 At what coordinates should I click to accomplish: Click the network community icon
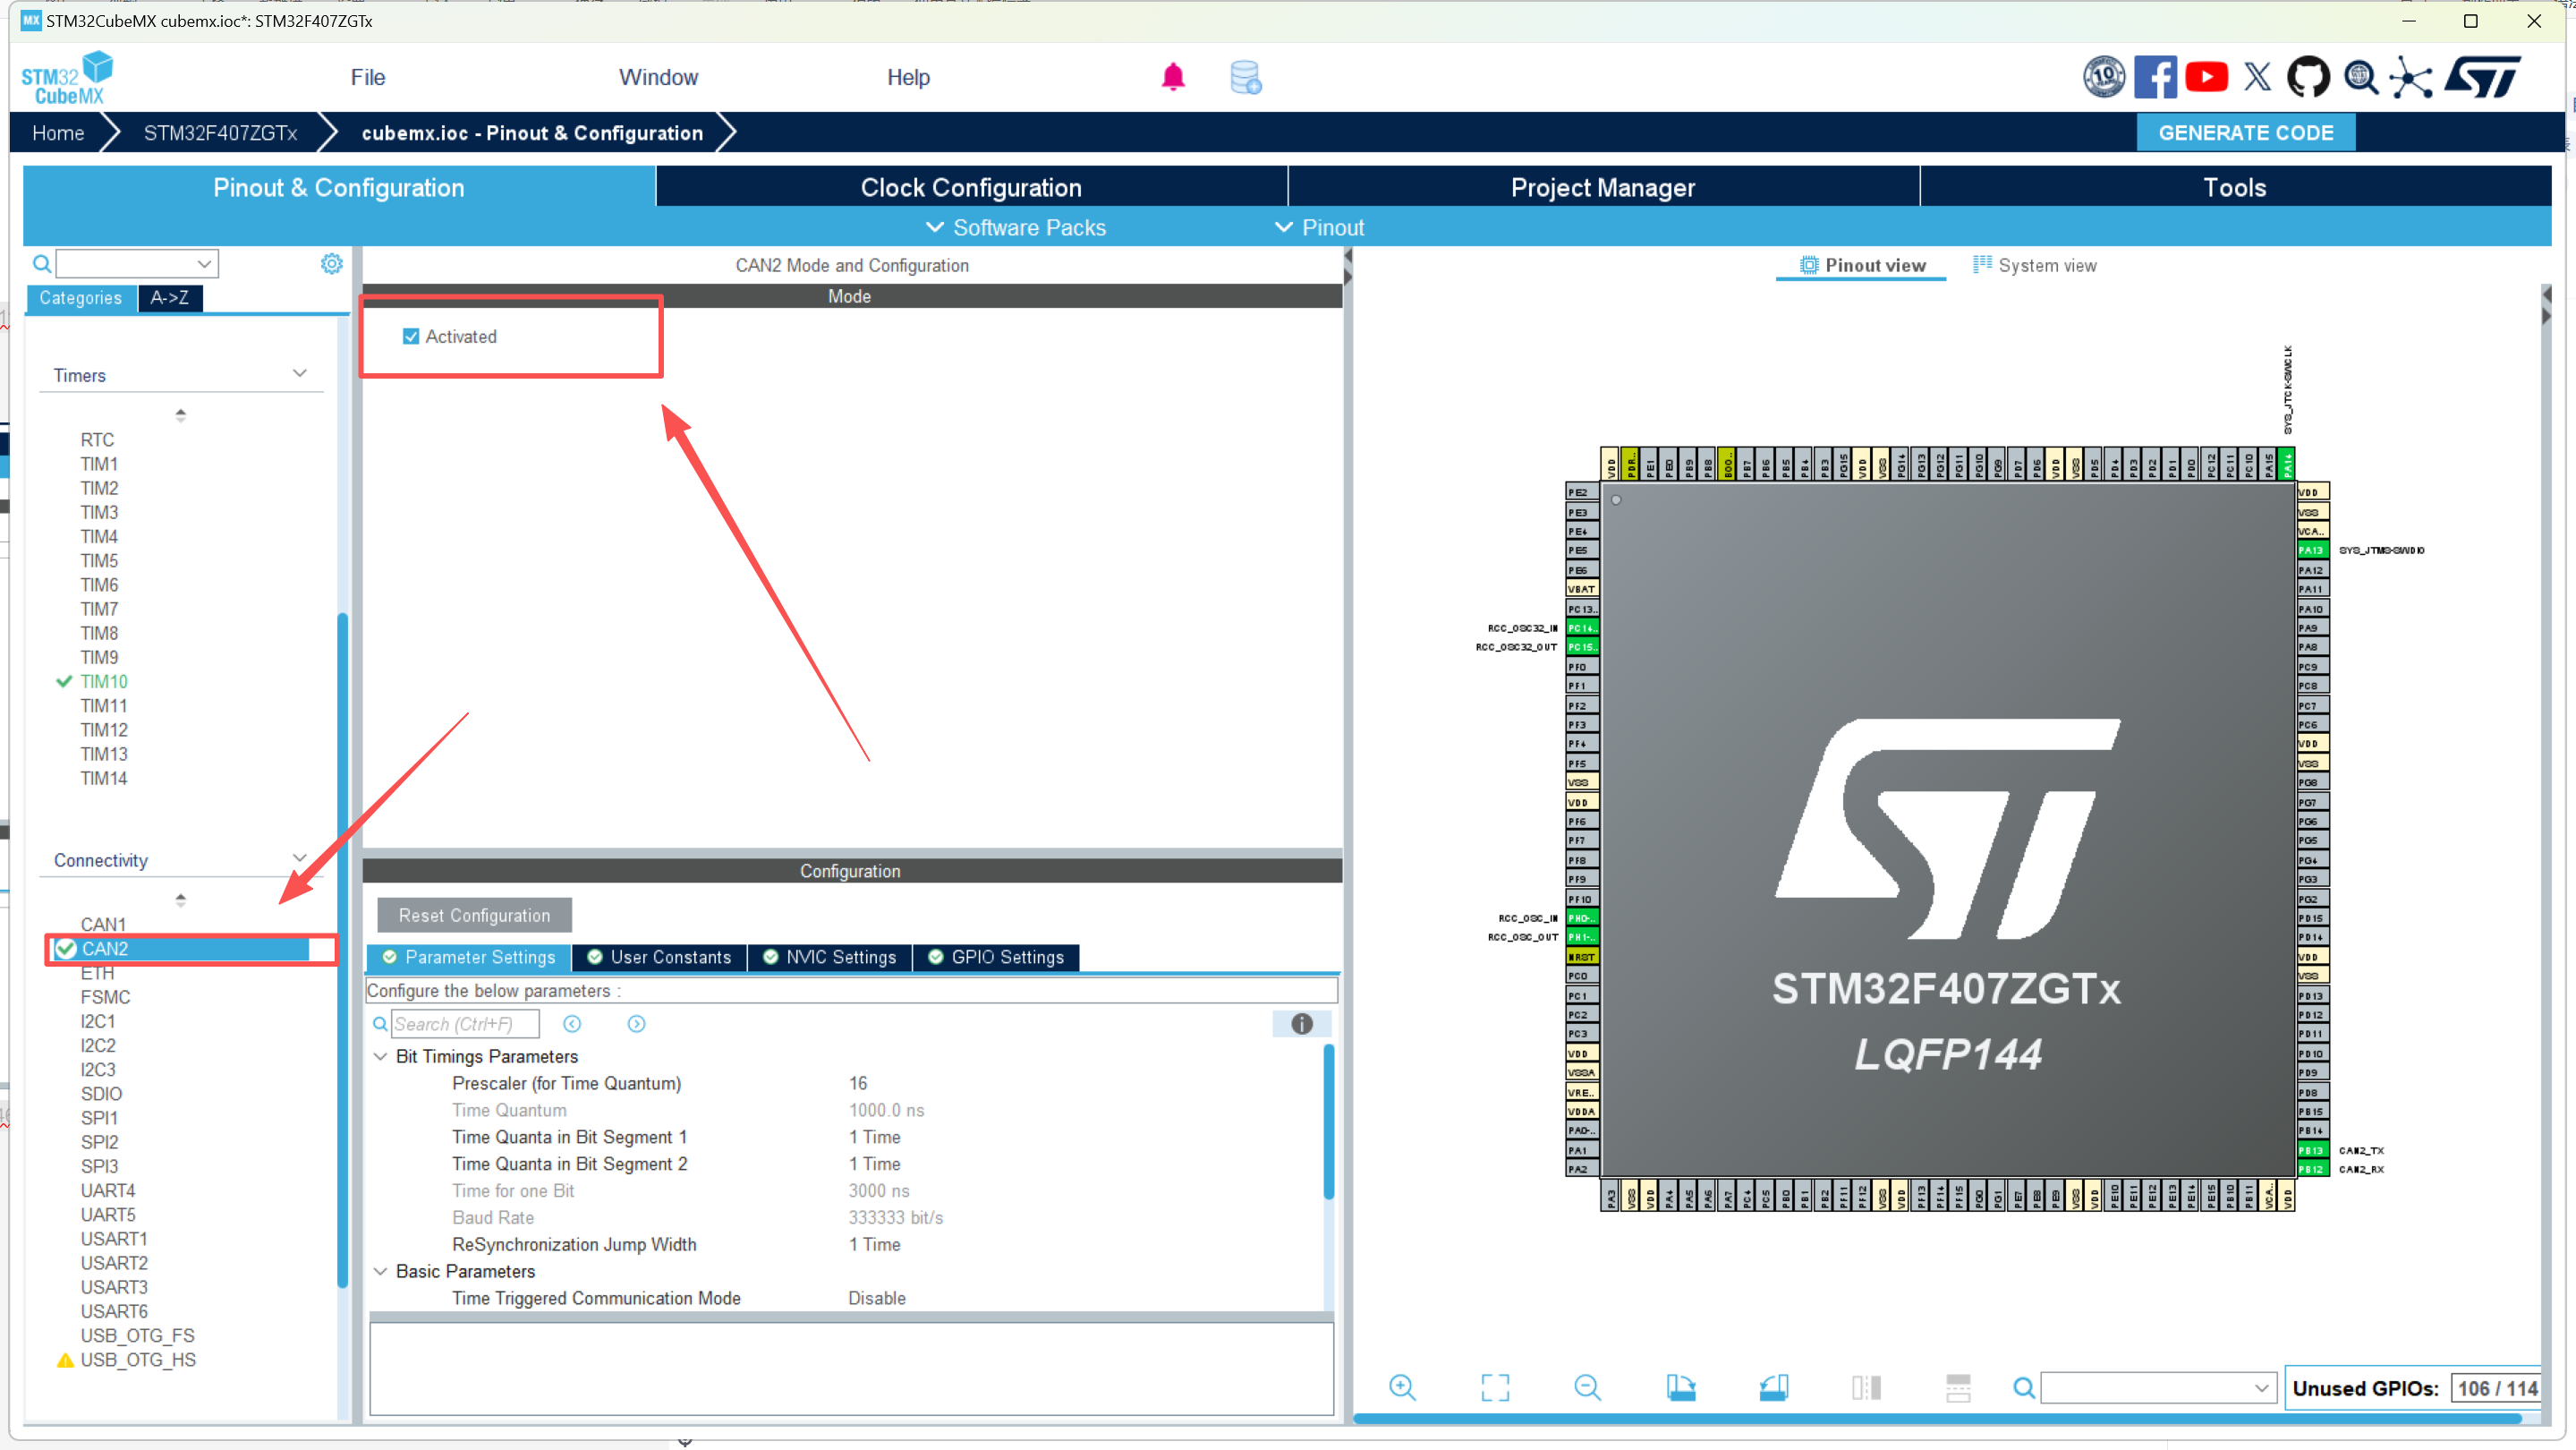click(2411, 77)
